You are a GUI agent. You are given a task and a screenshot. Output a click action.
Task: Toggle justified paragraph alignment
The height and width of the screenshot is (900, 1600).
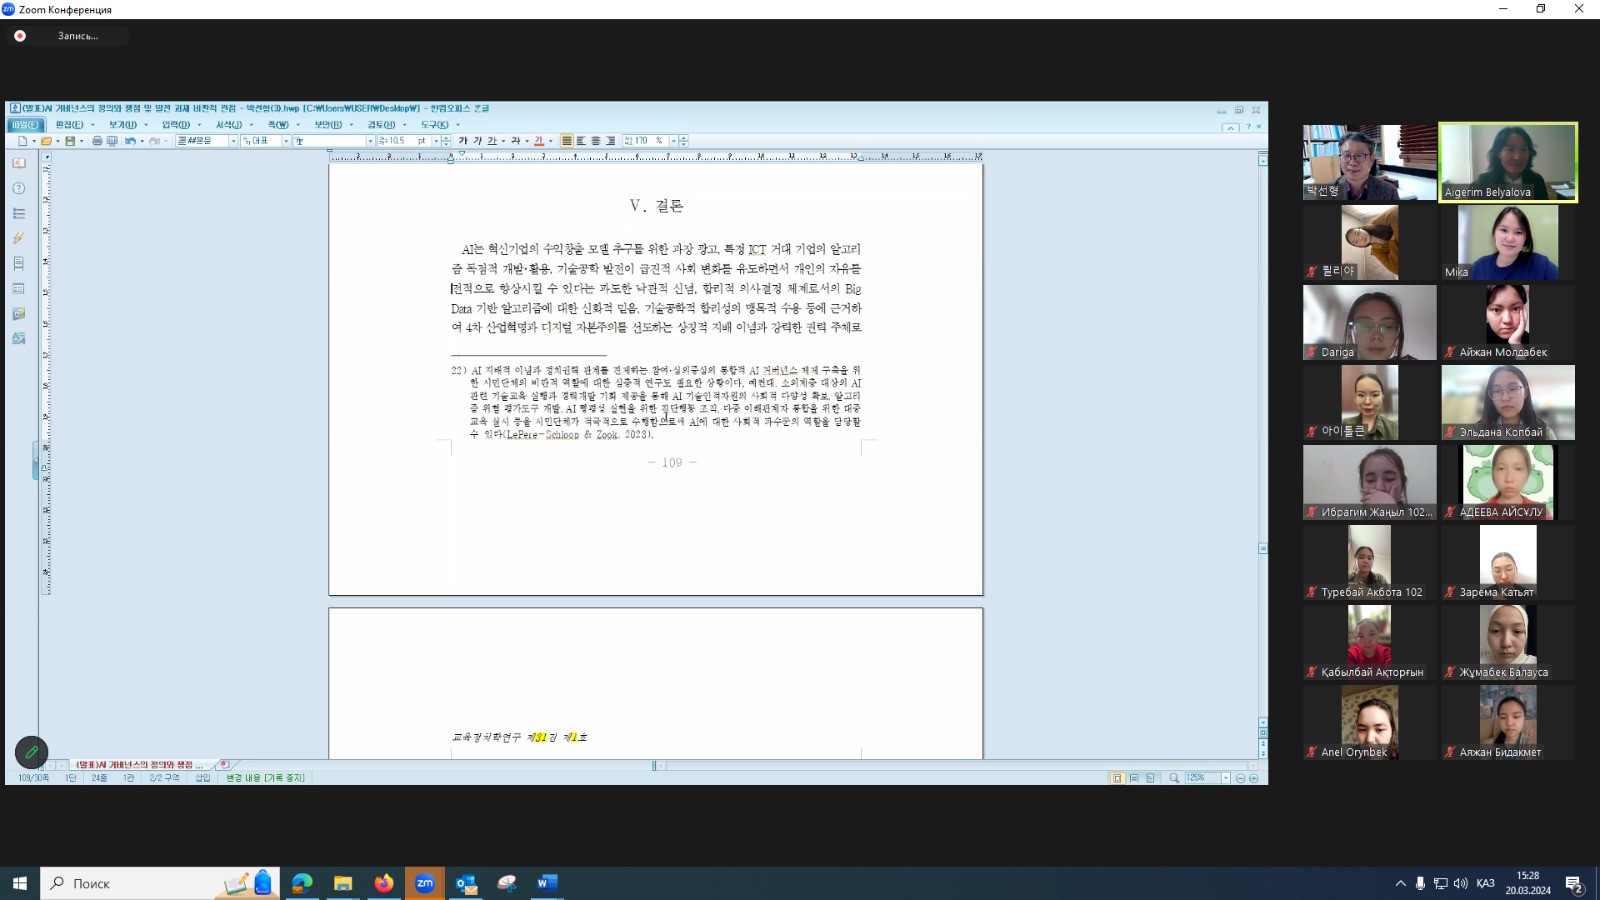[x=567, y=141]
